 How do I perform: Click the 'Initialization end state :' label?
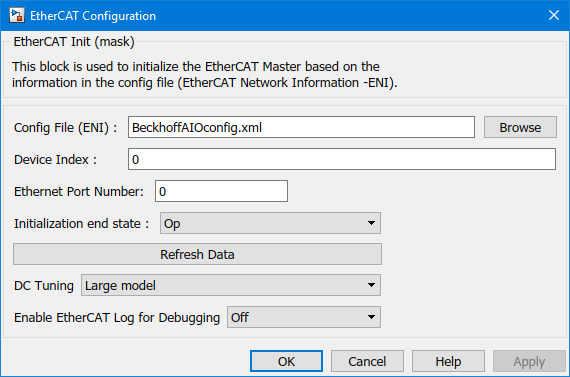coord(81,224)
